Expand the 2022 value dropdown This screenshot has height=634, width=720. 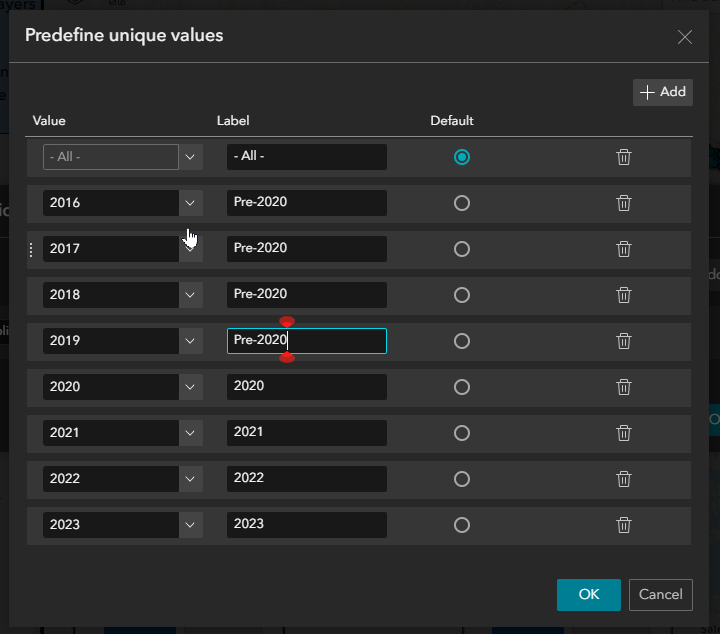191,479
